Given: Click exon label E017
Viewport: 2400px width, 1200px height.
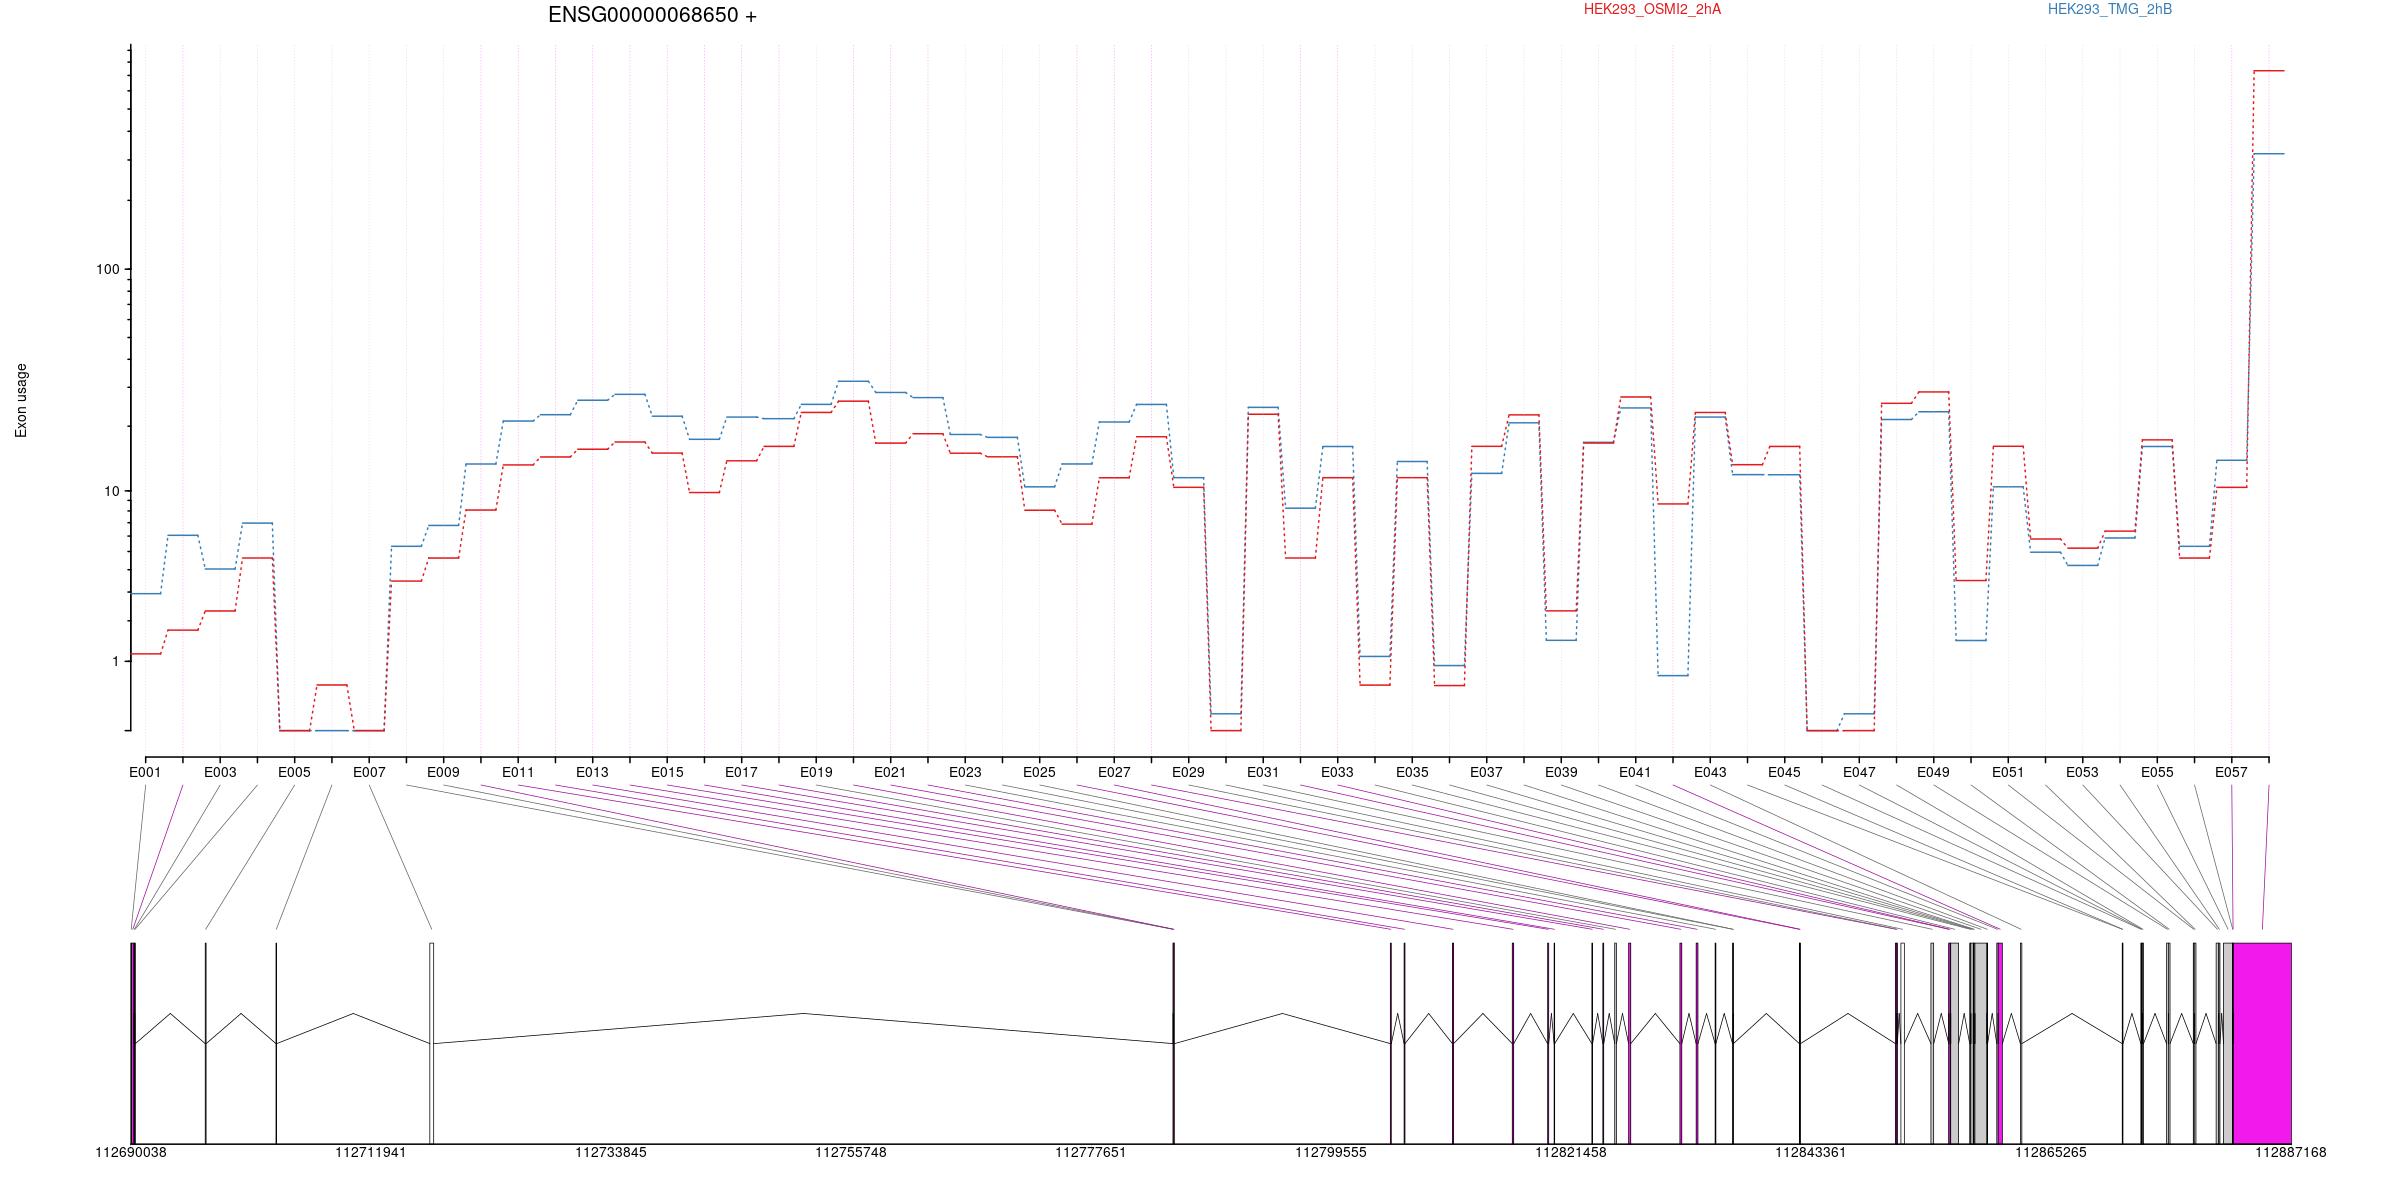Looking at the screenshot, I should coord(741,772).
